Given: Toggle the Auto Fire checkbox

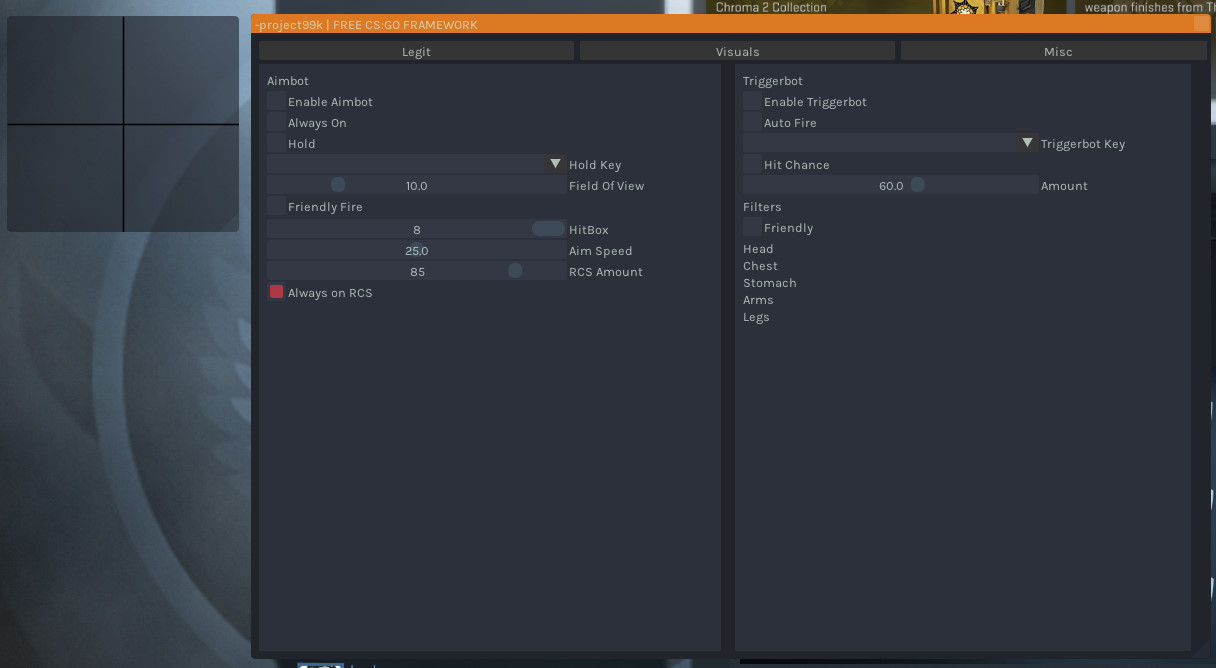Looking at the screenshot, I should tap(752, 122).
